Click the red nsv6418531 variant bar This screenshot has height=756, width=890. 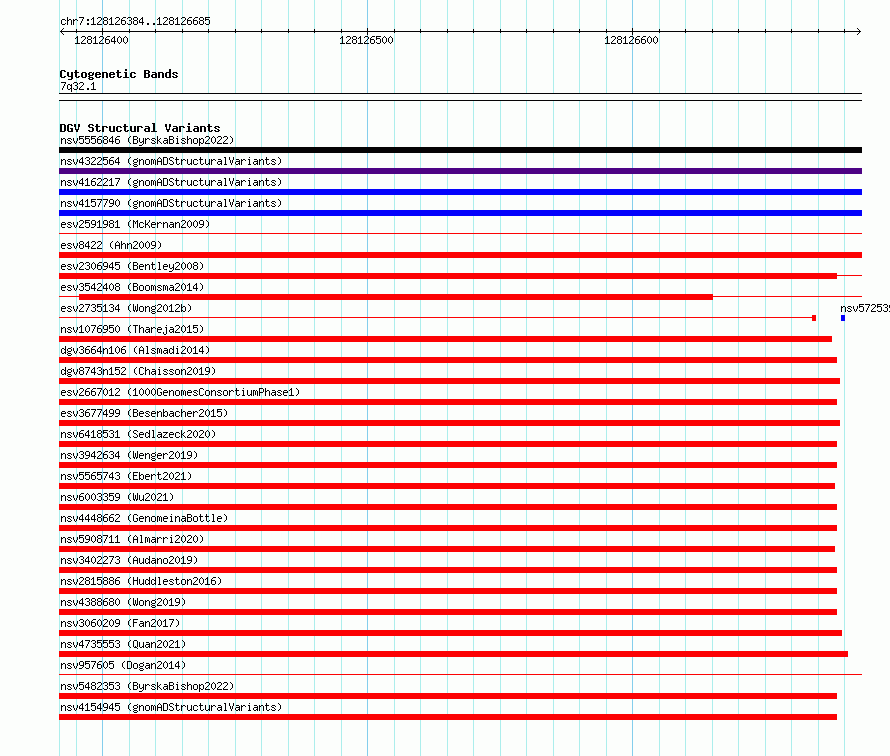click(448, 444)
